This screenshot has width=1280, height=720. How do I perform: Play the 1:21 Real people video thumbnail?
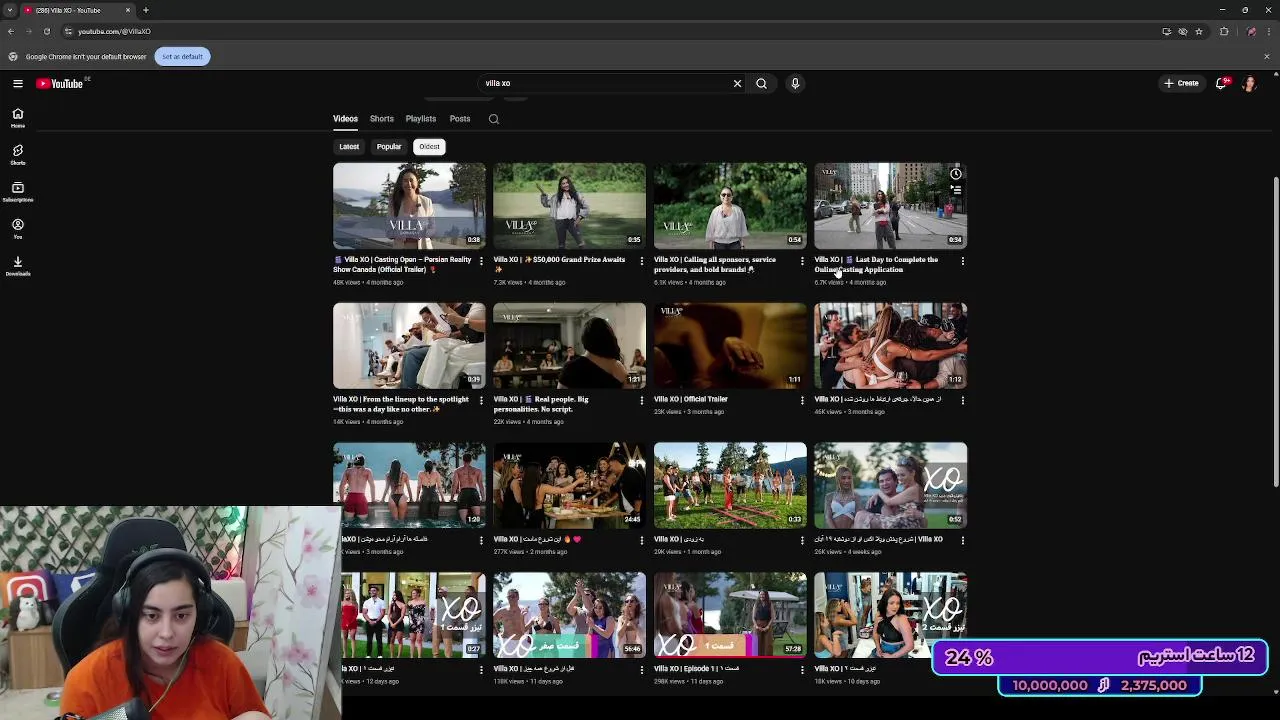(569, 345)
